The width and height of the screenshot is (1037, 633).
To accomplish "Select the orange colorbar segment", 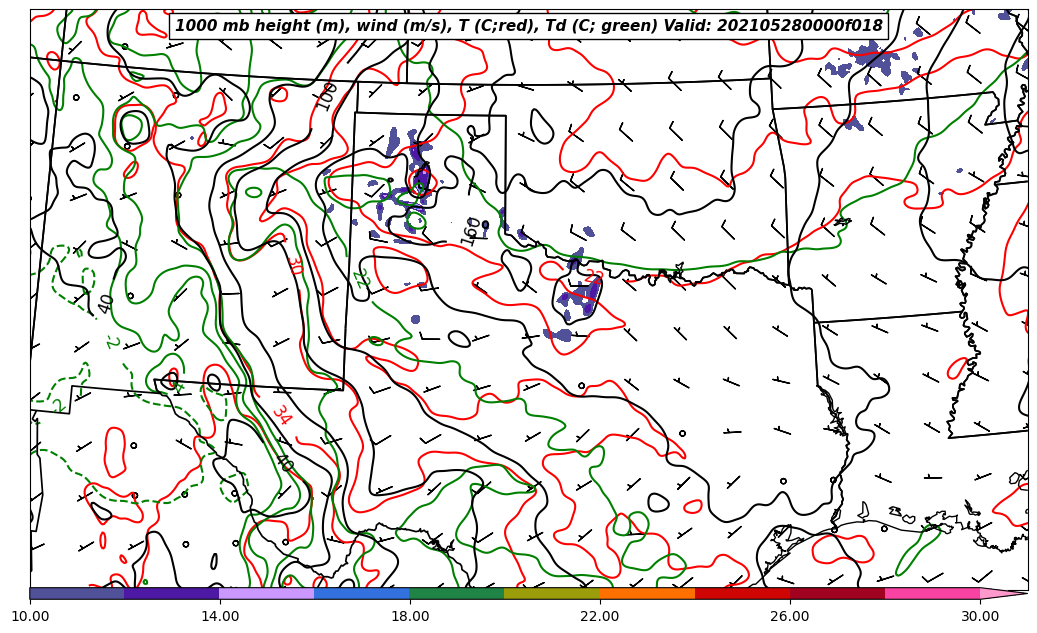I will coord(647,593).
